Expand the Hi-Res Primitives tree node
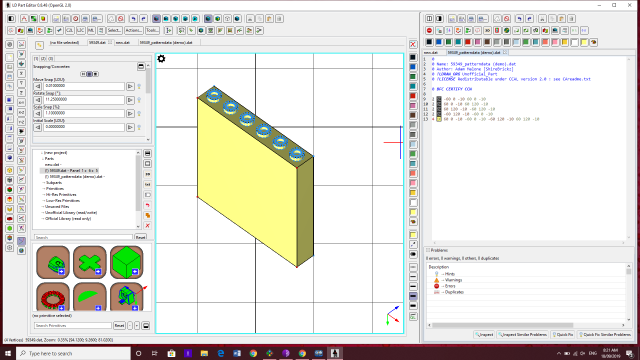Screen dimensions: 640x360 click(43, 195)
